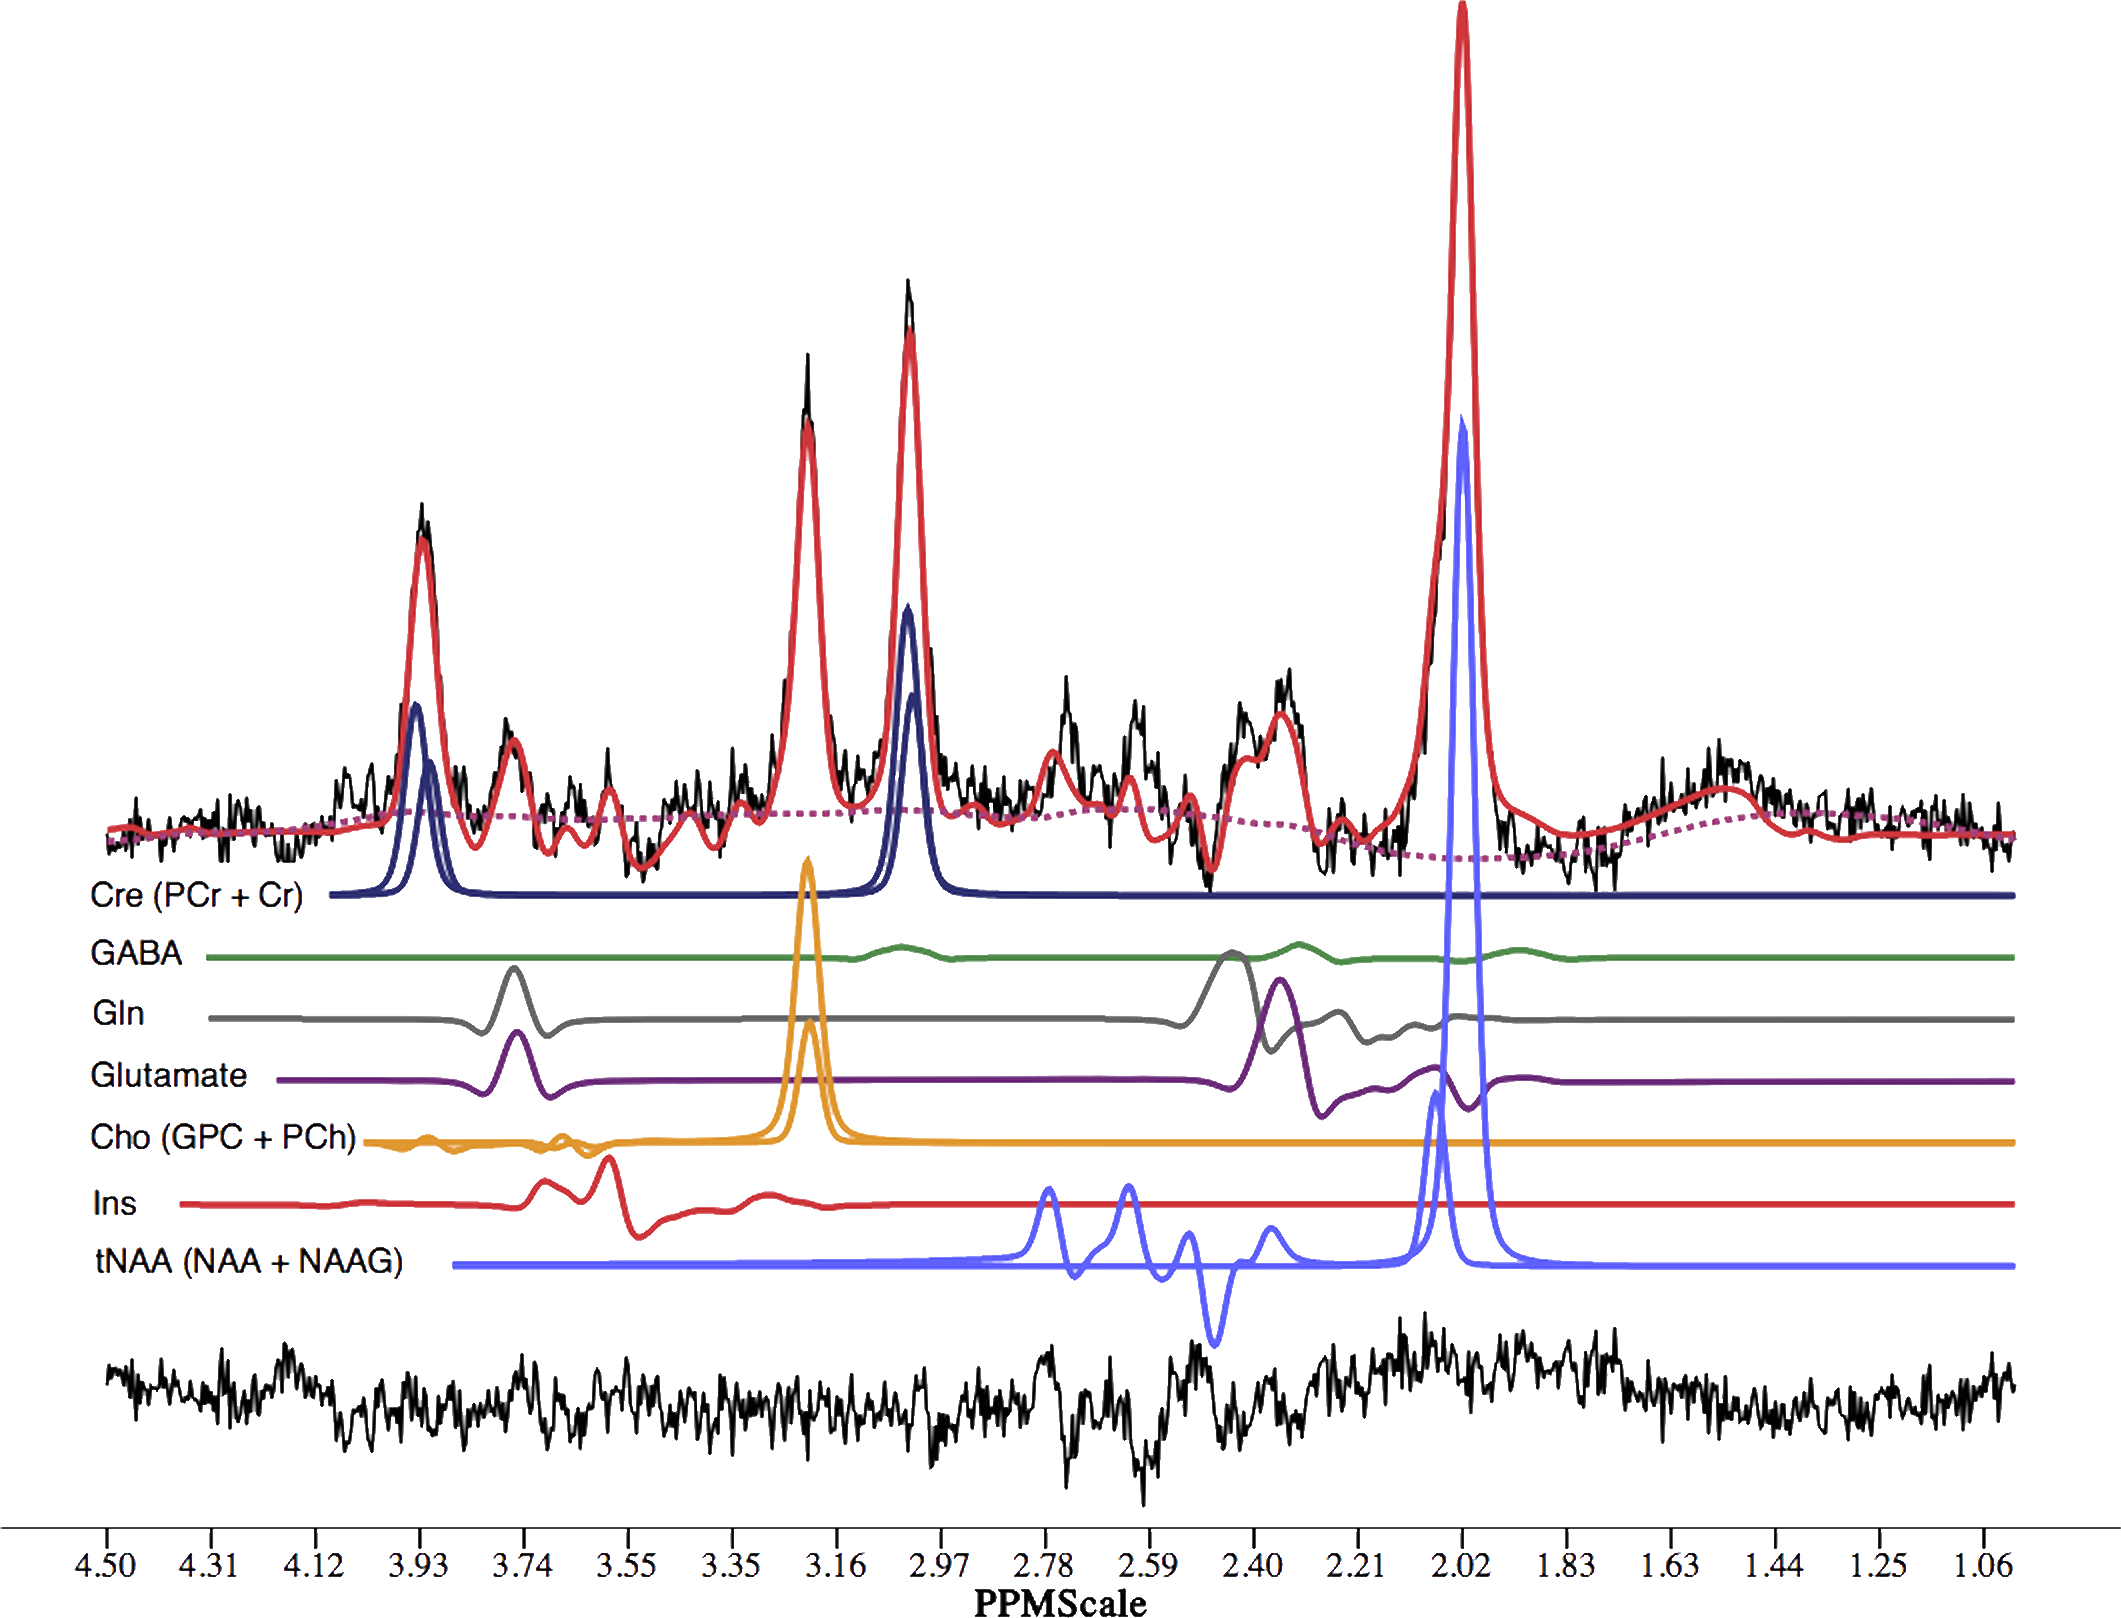The image size is (2121, 1618).
Task: Select the 3.16 tick label
Action: (x=836, y=1565)
